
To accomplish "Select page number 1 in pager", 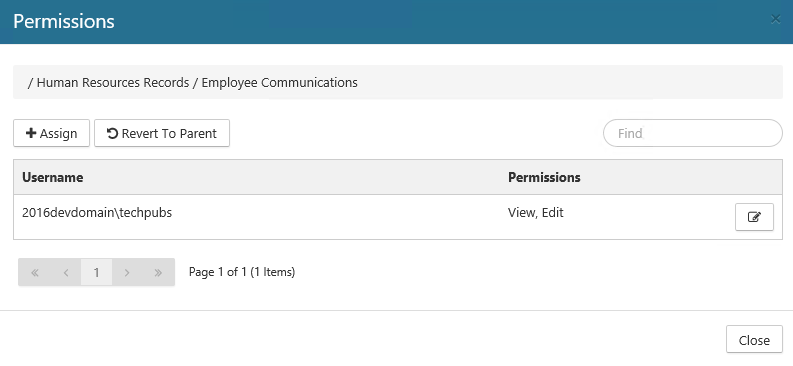I will tap(97, 272).
